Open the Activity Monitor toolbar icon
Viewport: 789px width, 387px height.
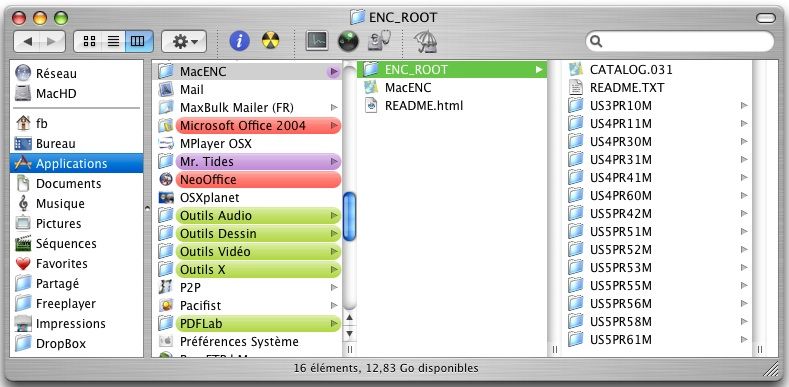pos(317,41)
